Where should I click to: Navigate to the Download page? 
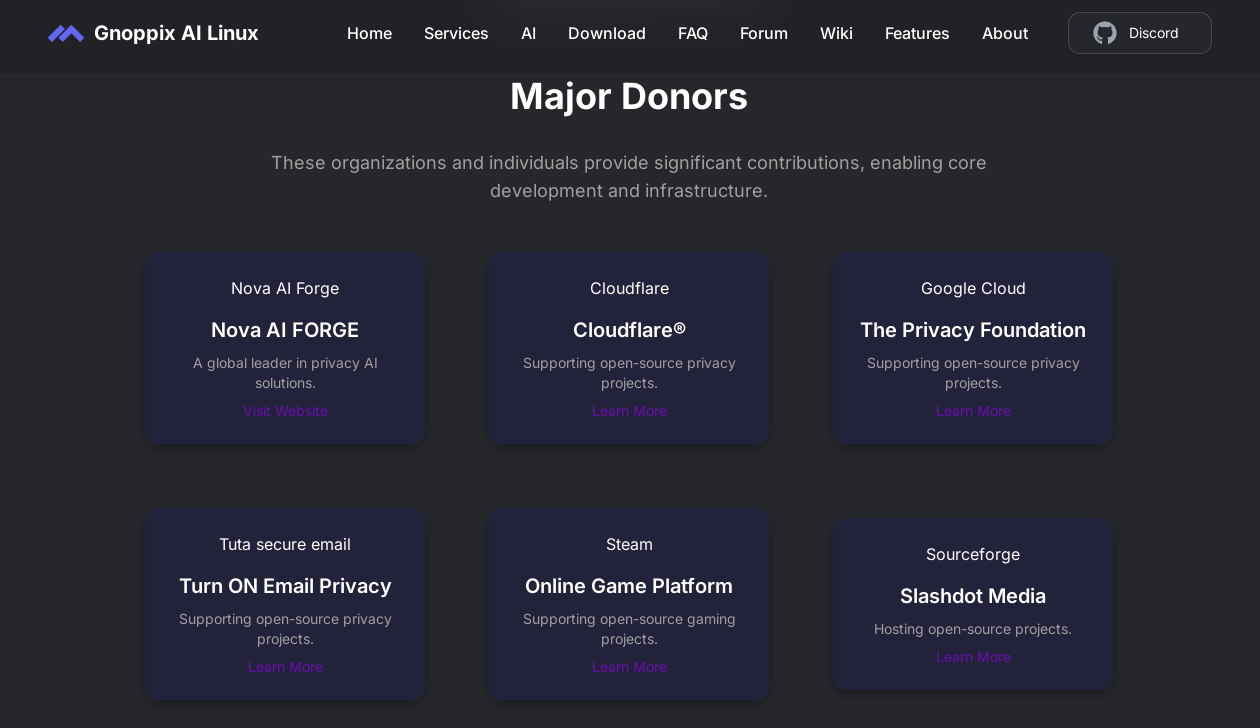point(606,33)
